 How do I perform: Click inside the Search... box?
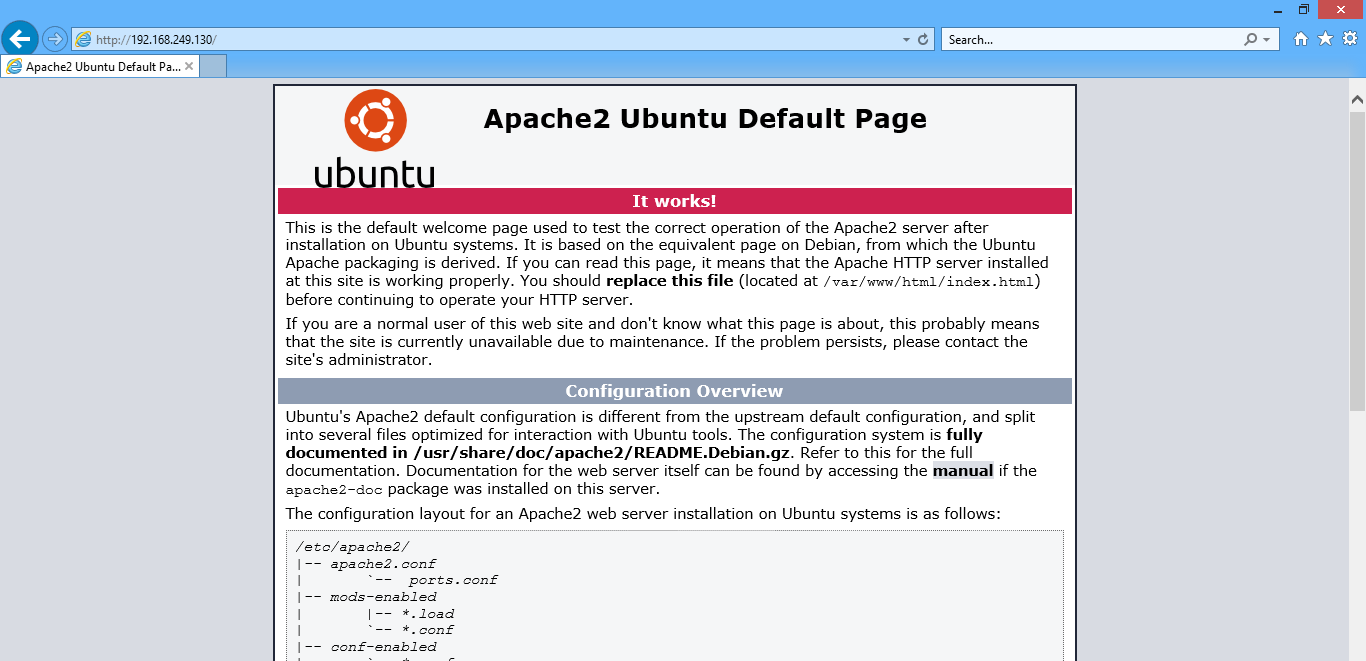pos(1092,40)
